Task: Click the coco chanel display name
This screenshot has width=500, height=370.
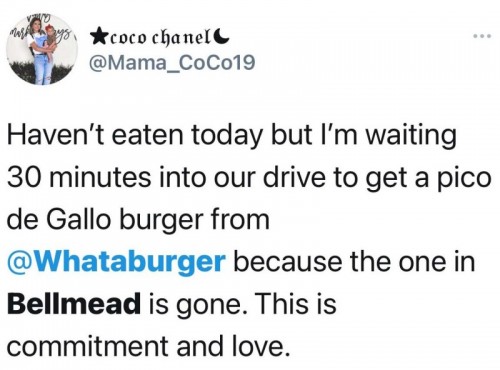Action: 161,39
